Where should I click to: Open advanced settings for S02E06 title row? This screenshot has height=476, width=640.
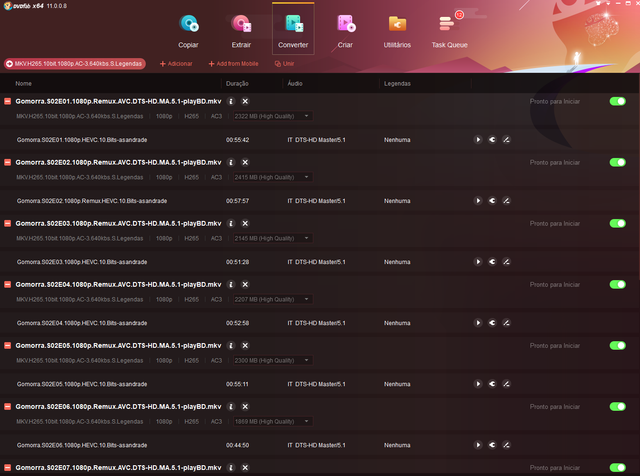point(492,445)
